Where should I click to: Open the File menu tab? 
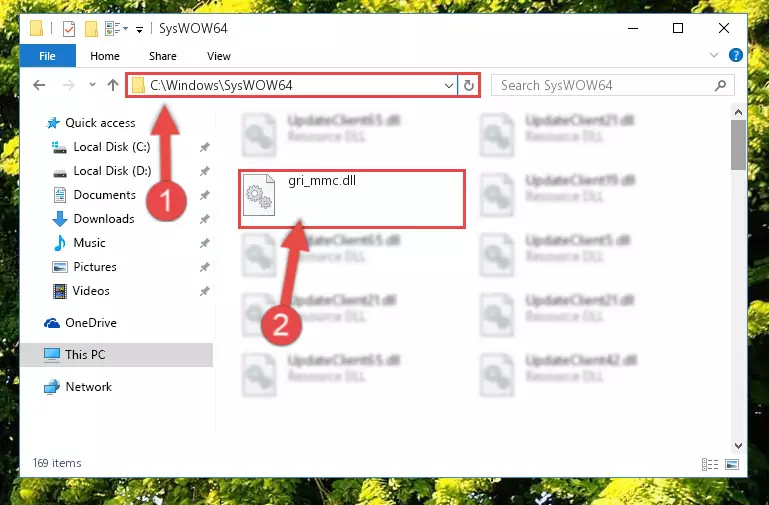(48, 56)
